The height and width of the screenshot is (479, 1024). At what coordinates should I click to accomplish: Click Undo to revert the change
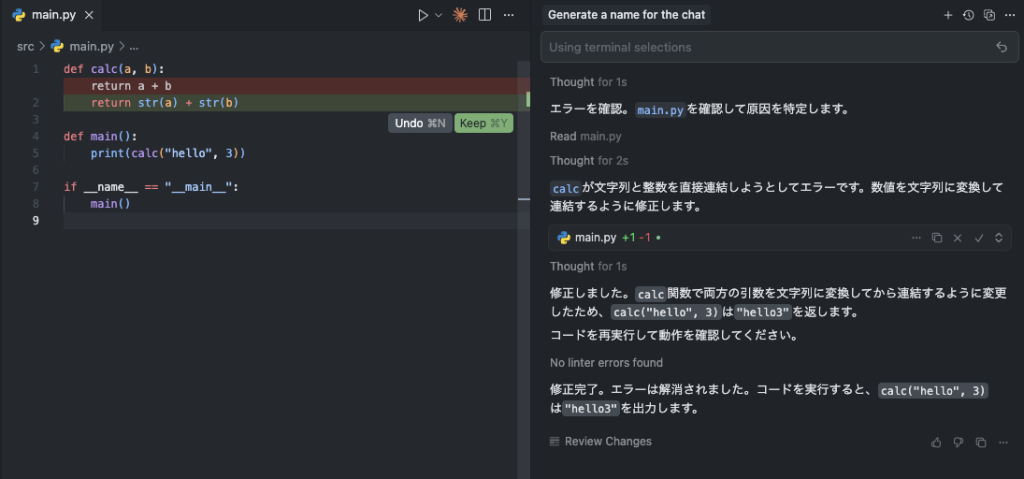tap(419, 123)
